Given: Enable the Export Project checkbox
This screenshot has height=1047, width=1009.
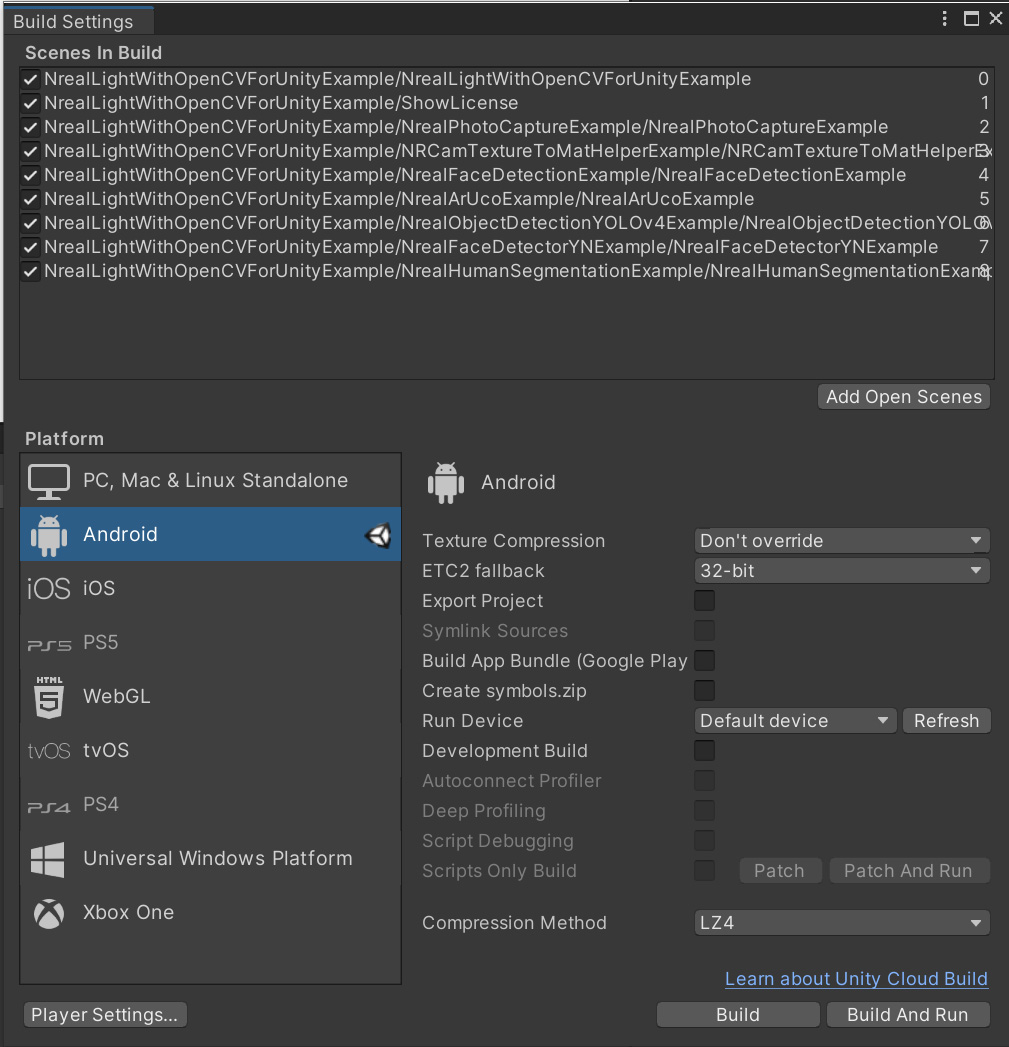Looking at the screenshot, I should [704, 600].
